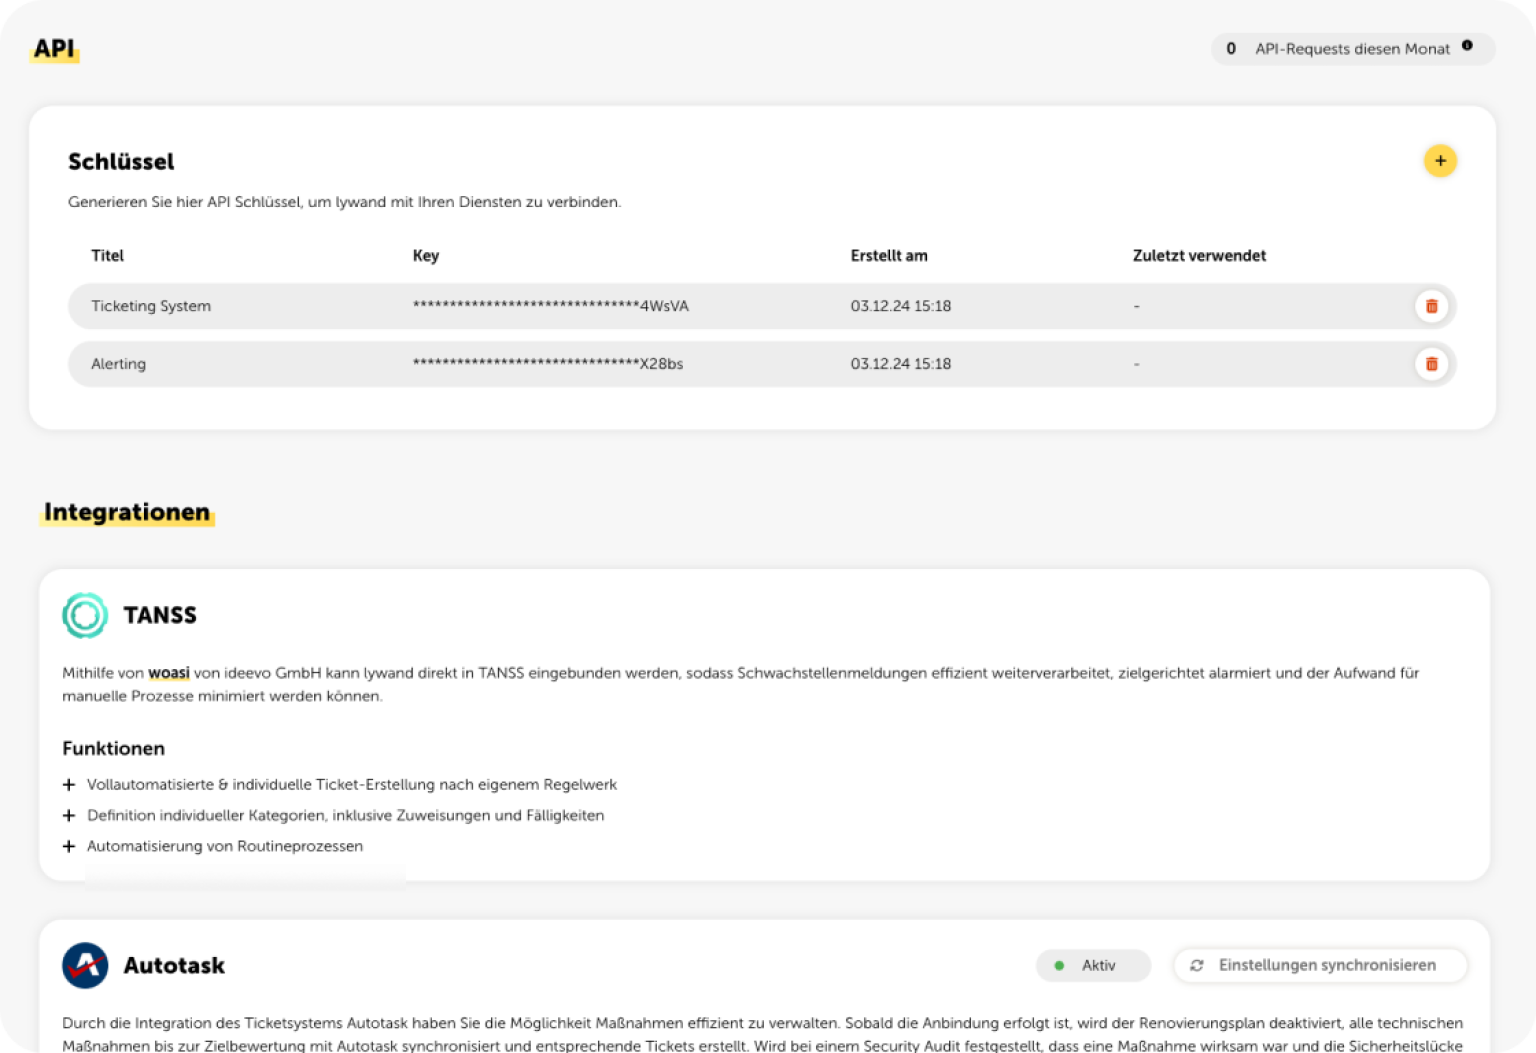Click the Zuletzt verwendet column header
1536x1053 pixels.
point(1198,256)
